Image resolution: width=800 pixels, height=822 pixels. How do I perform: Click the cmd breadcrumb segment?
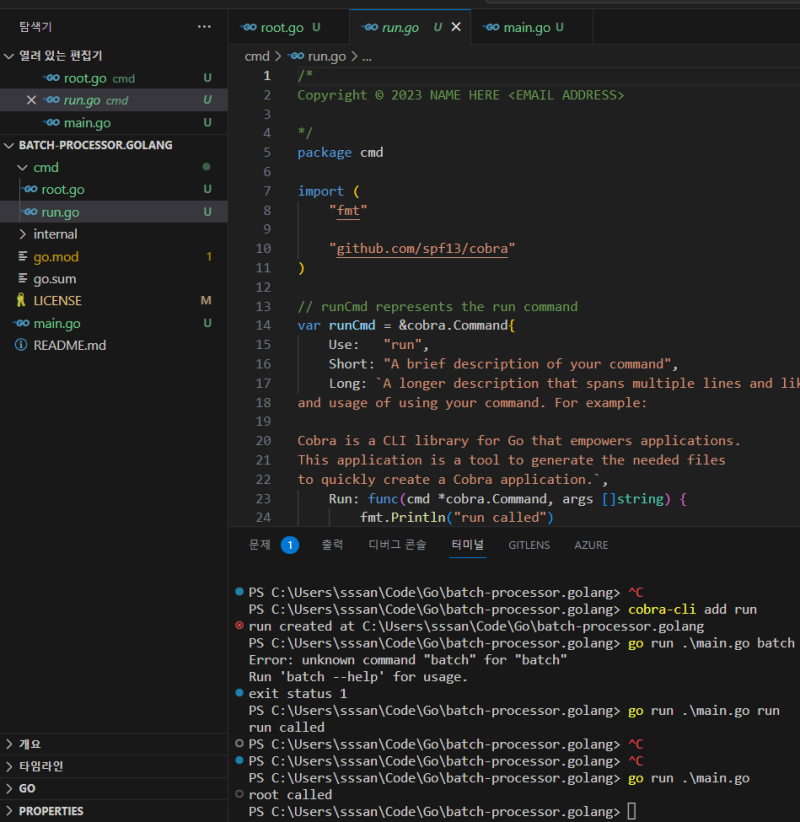click(257, 57)
